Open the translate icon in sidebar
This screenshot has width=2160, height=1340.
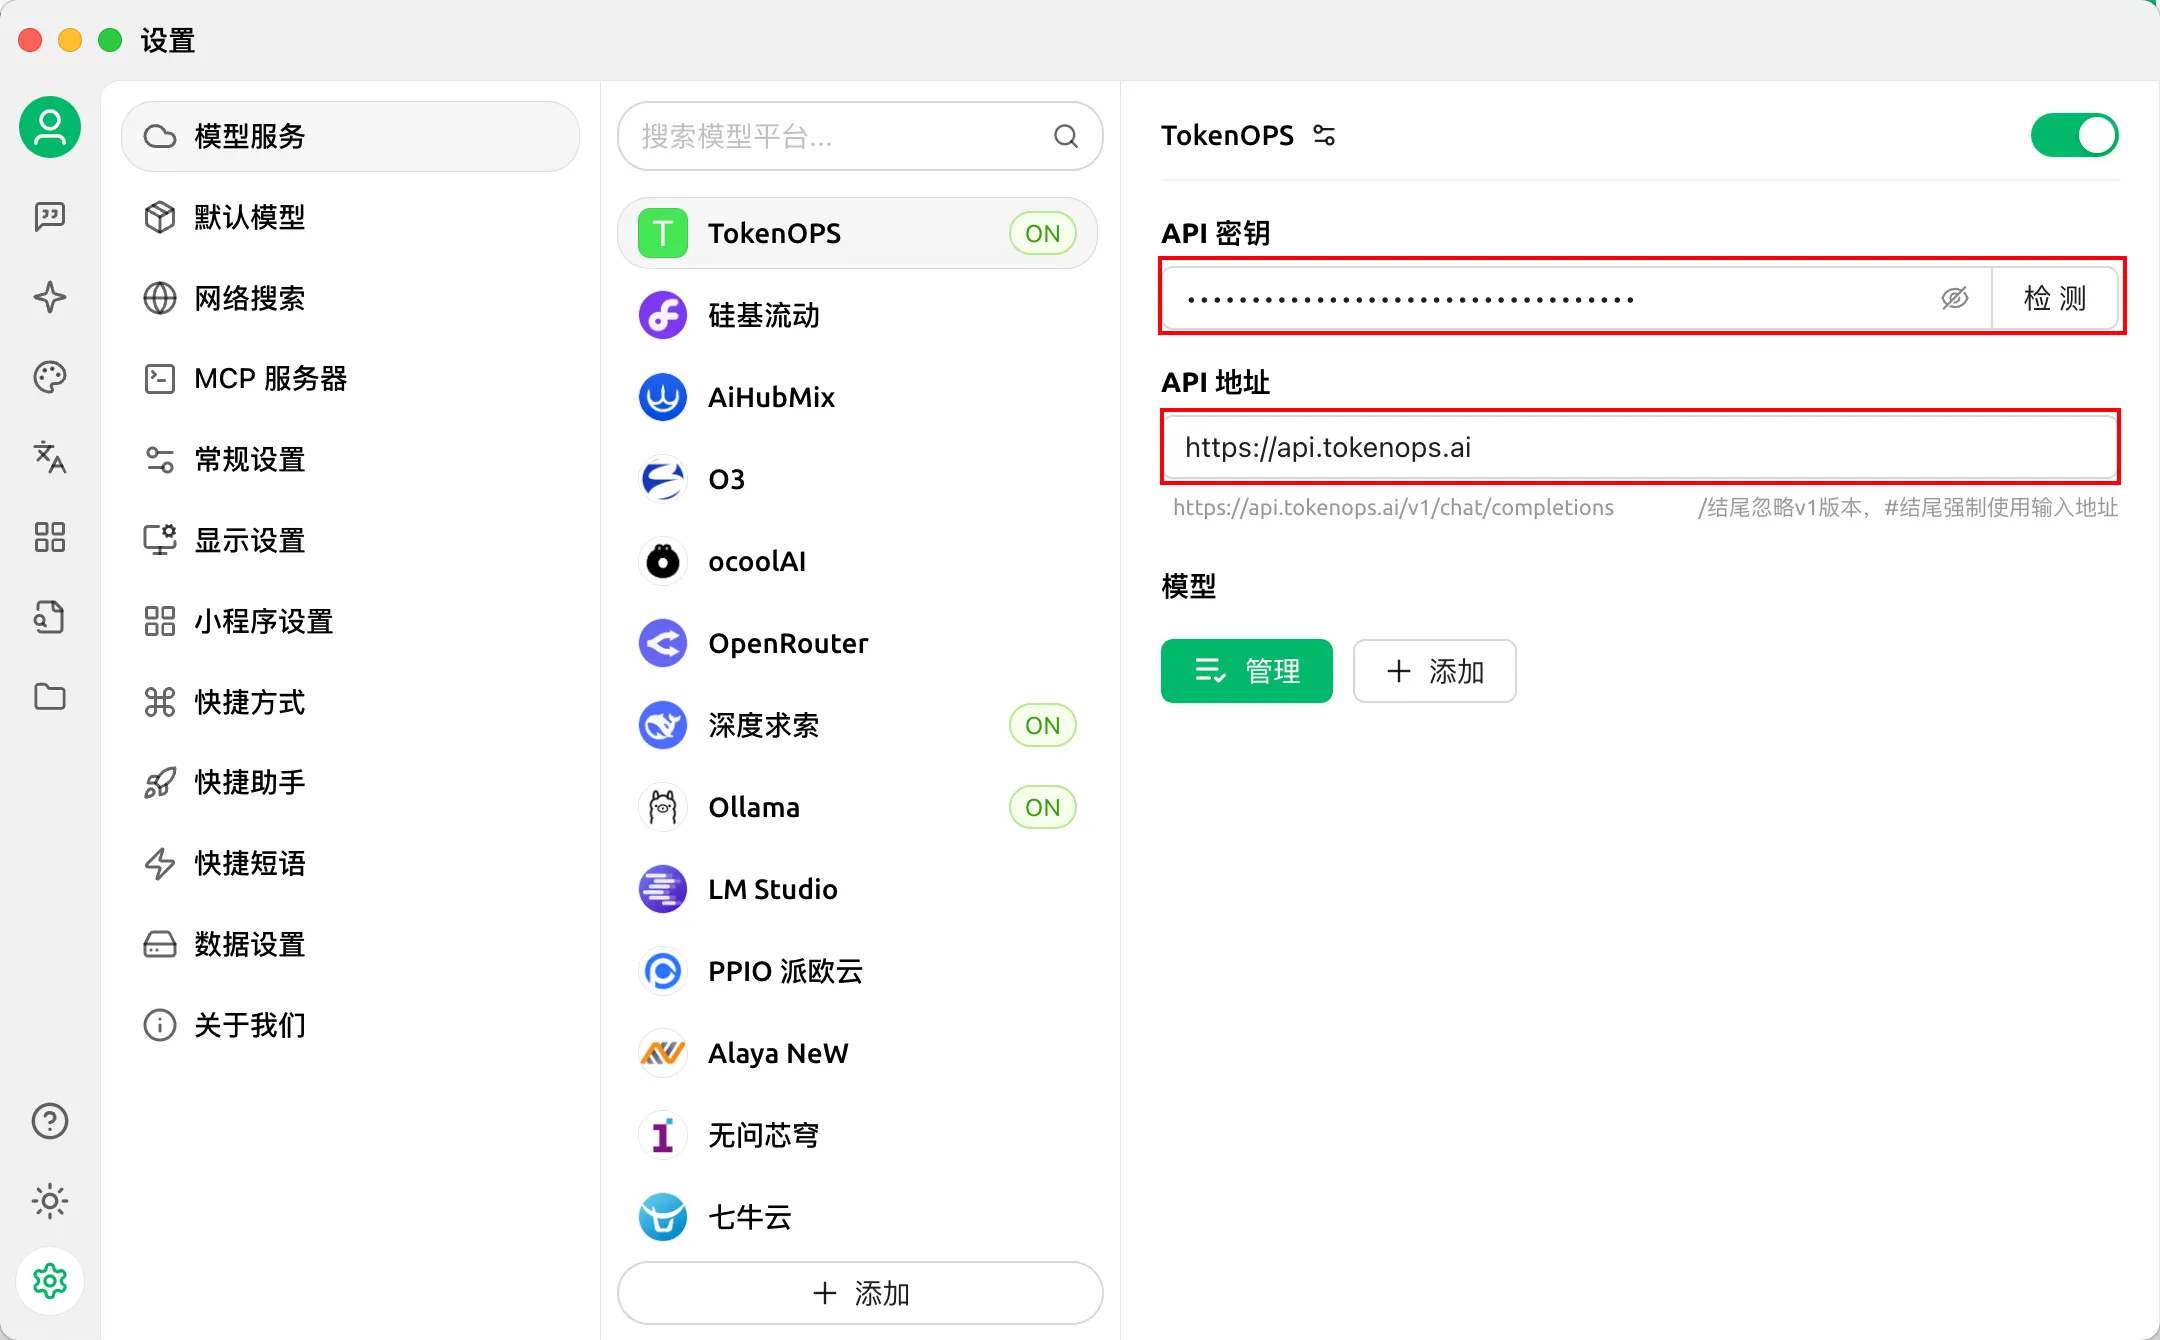50,457
